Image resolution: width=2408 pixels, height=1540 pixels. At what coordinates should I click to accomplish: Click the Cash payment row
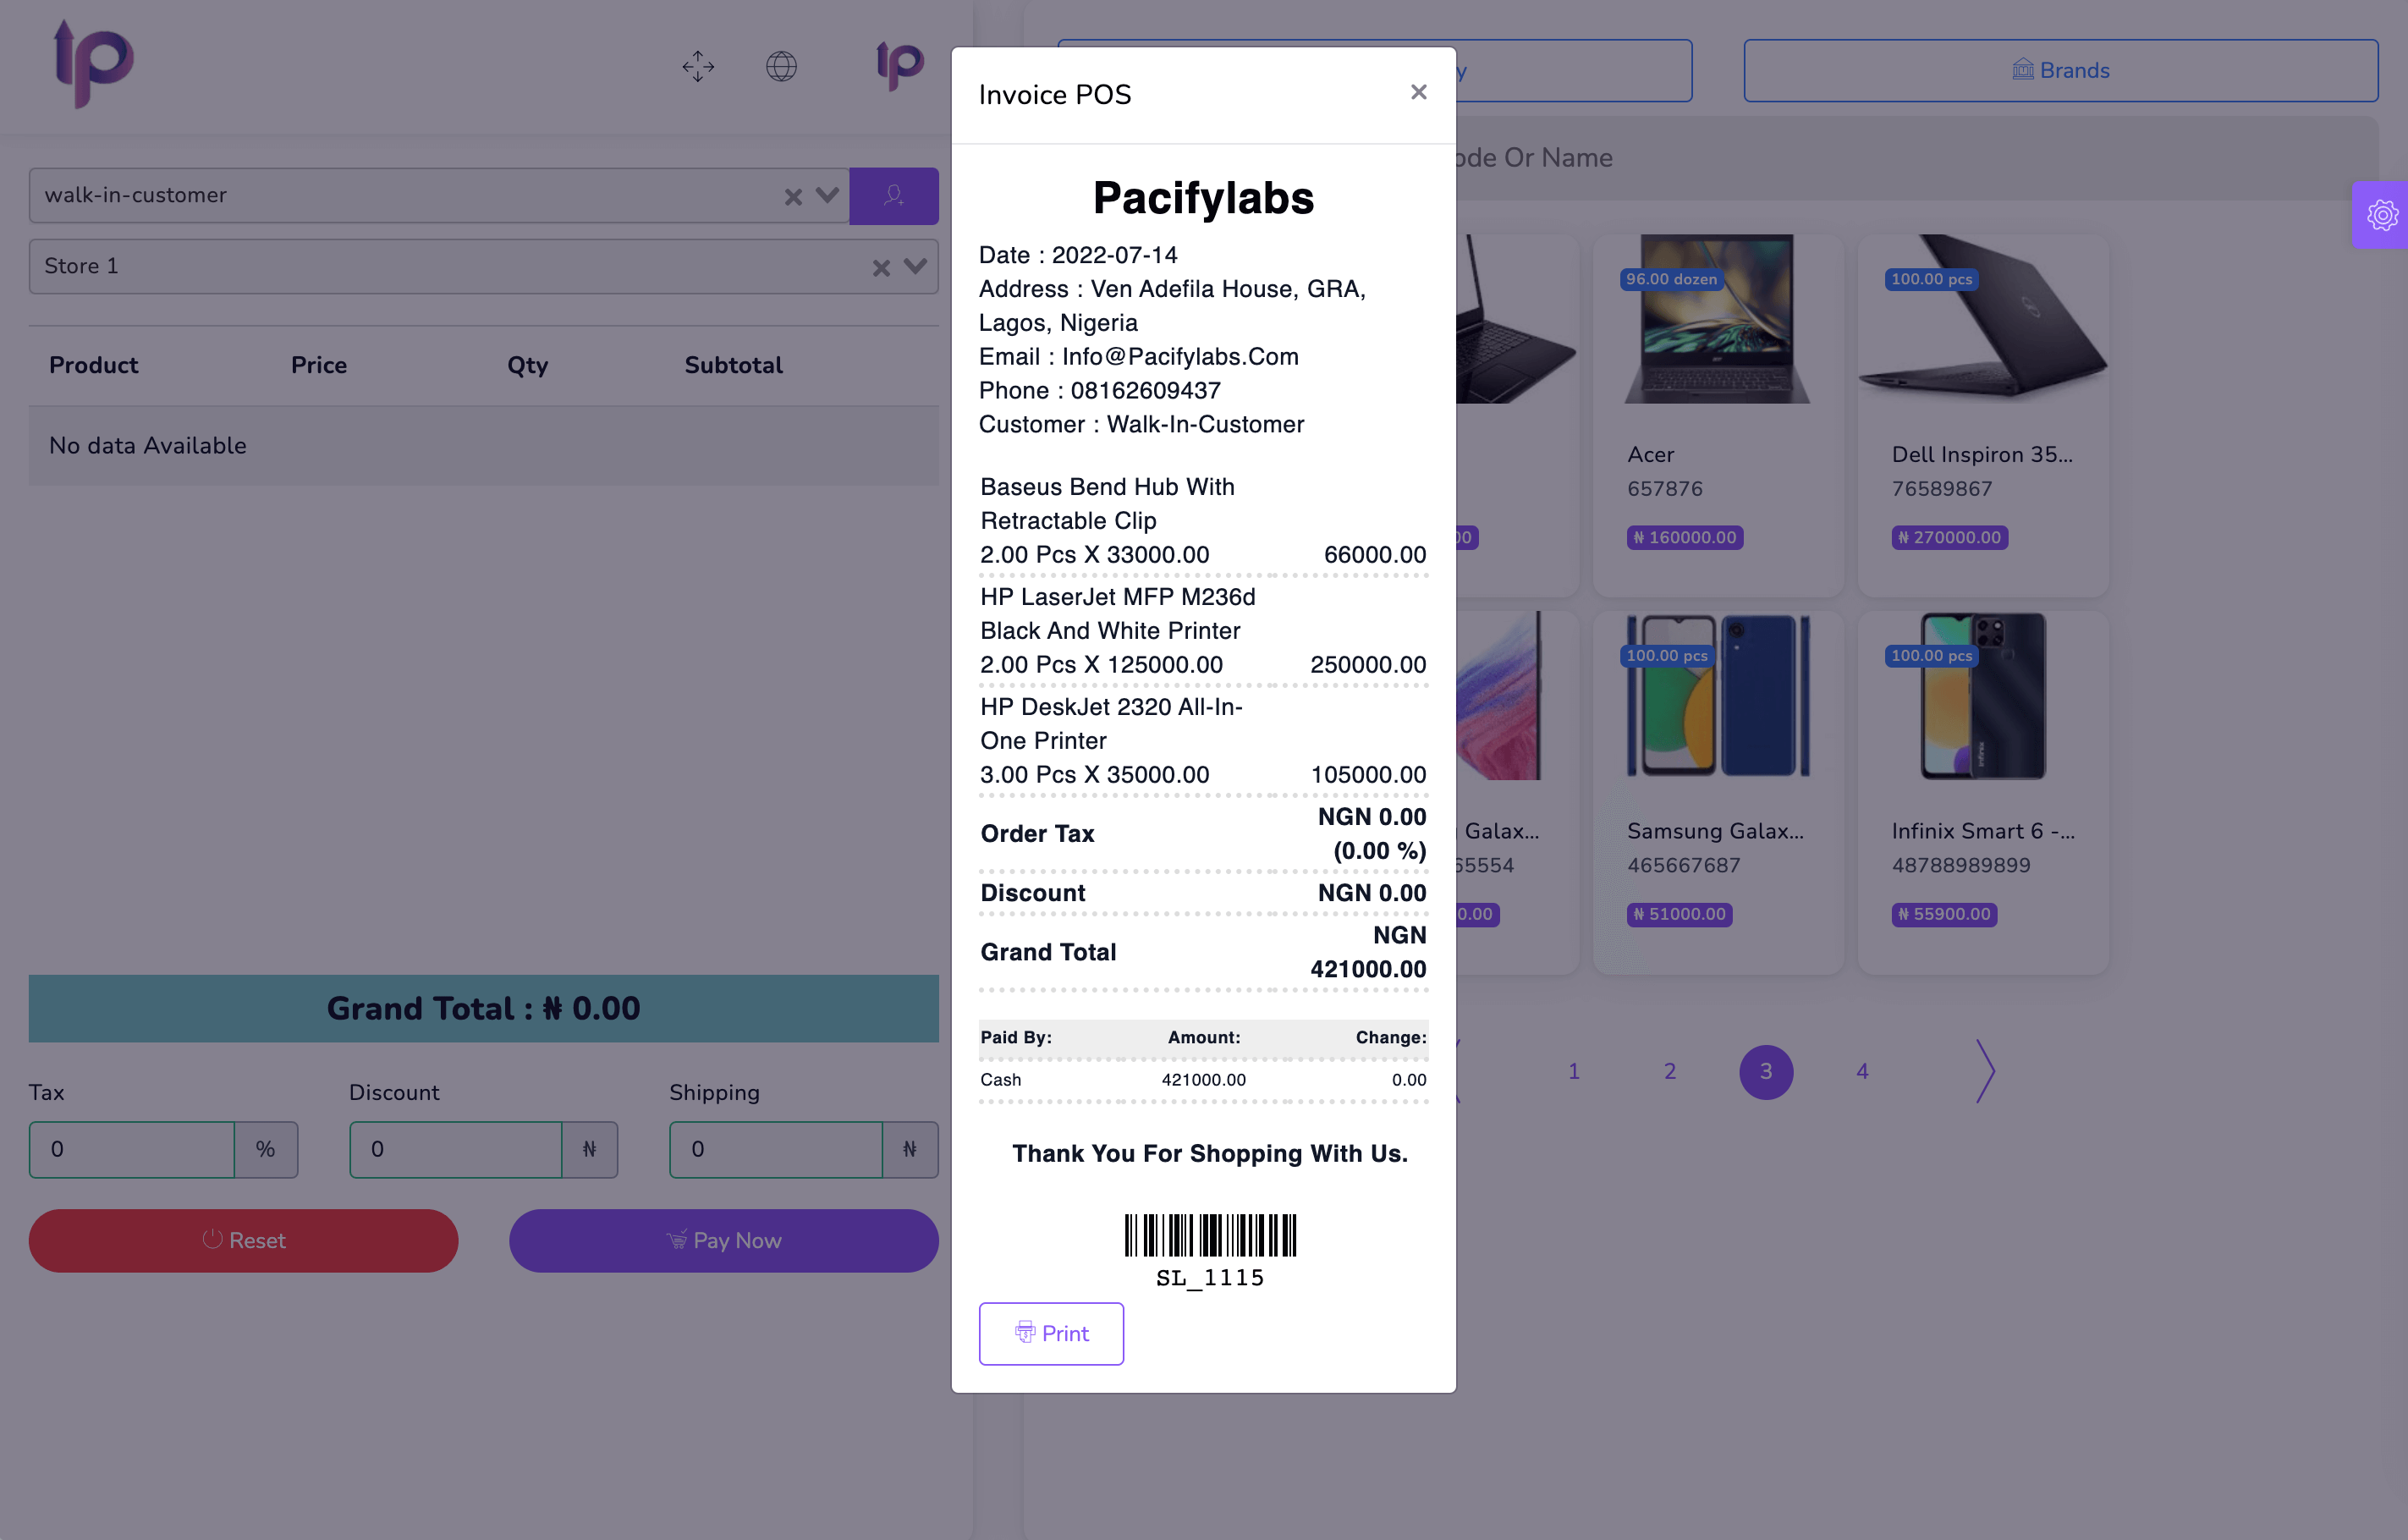coord(1203,1080)
